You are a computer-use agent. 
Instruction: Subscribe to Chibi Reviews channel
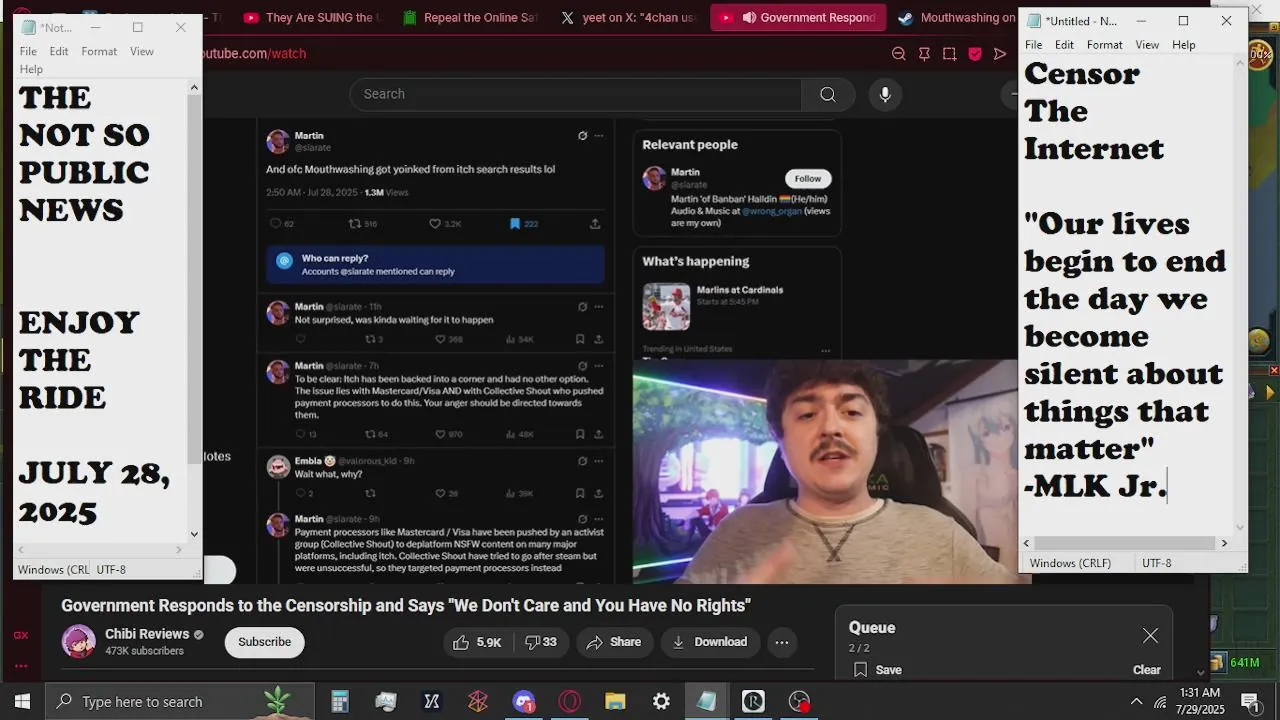click(x=264, y=642)
